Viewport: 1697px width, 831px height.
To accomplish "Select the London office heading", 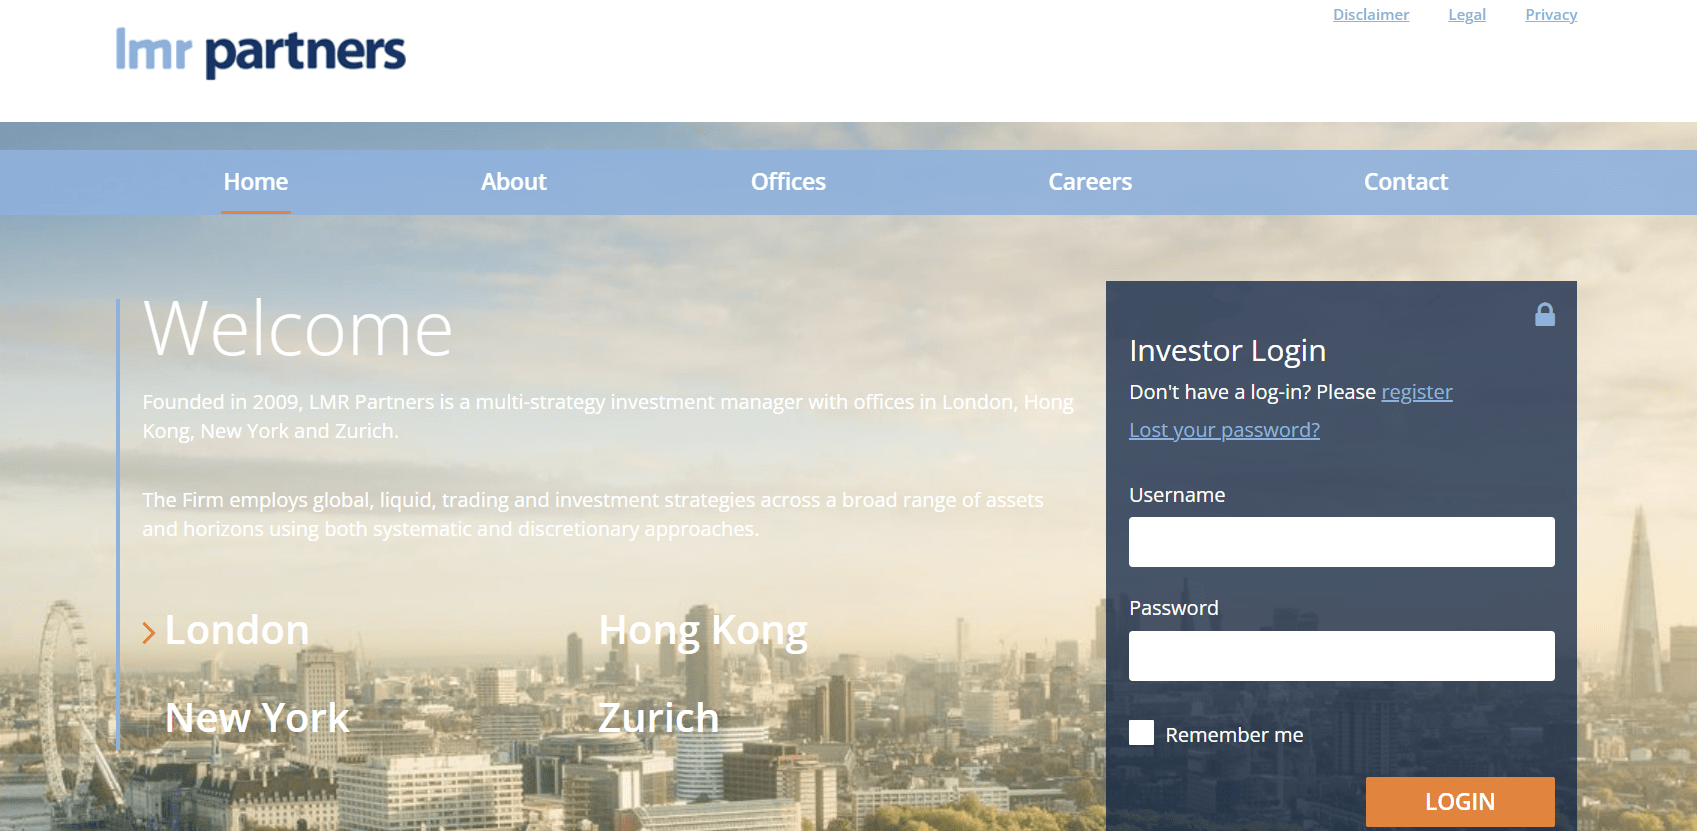I will [x=237, y=631].
